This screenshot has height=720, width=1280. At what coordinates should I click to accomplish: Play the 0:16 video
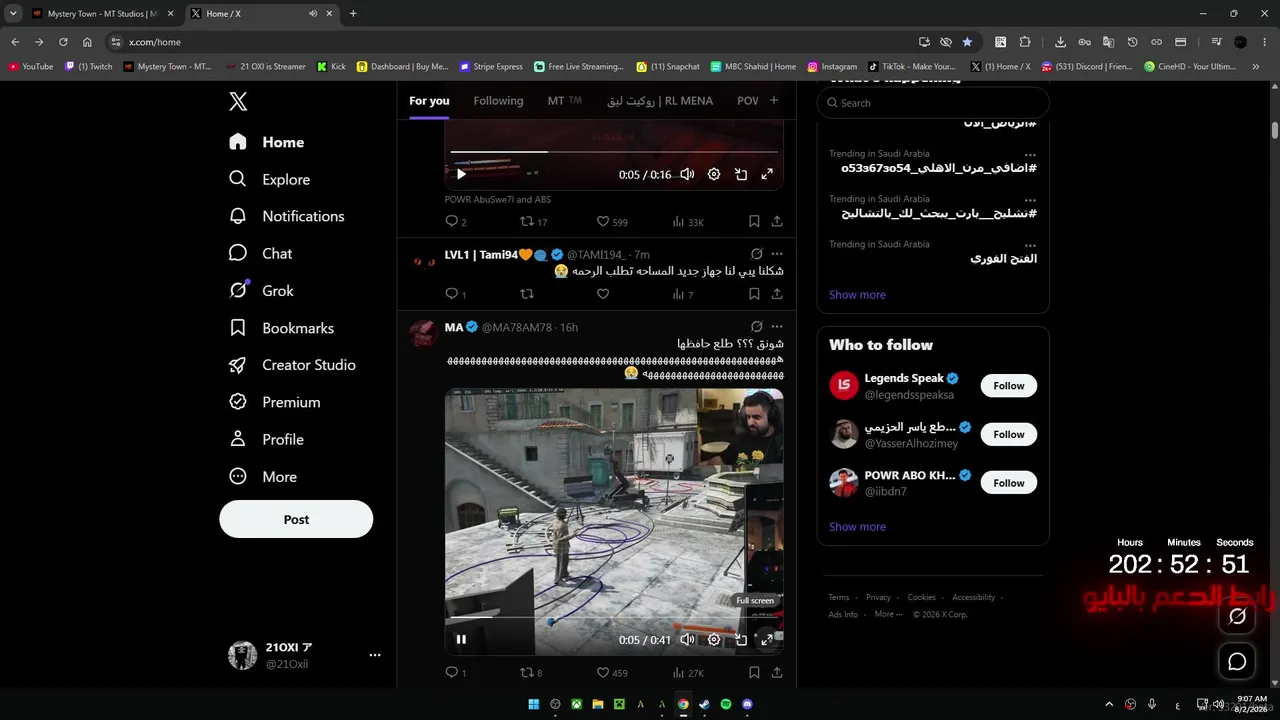(461, 174)
